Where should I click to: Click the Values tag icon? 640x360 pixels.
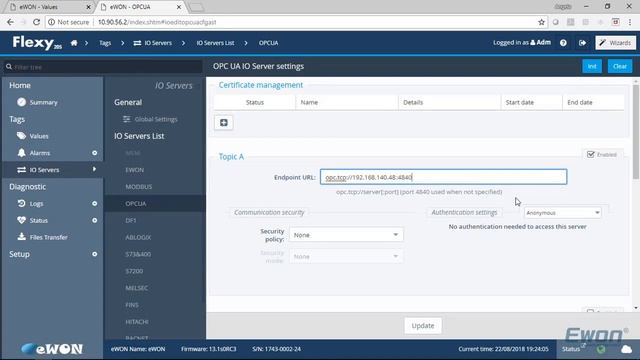click(22, 136)
